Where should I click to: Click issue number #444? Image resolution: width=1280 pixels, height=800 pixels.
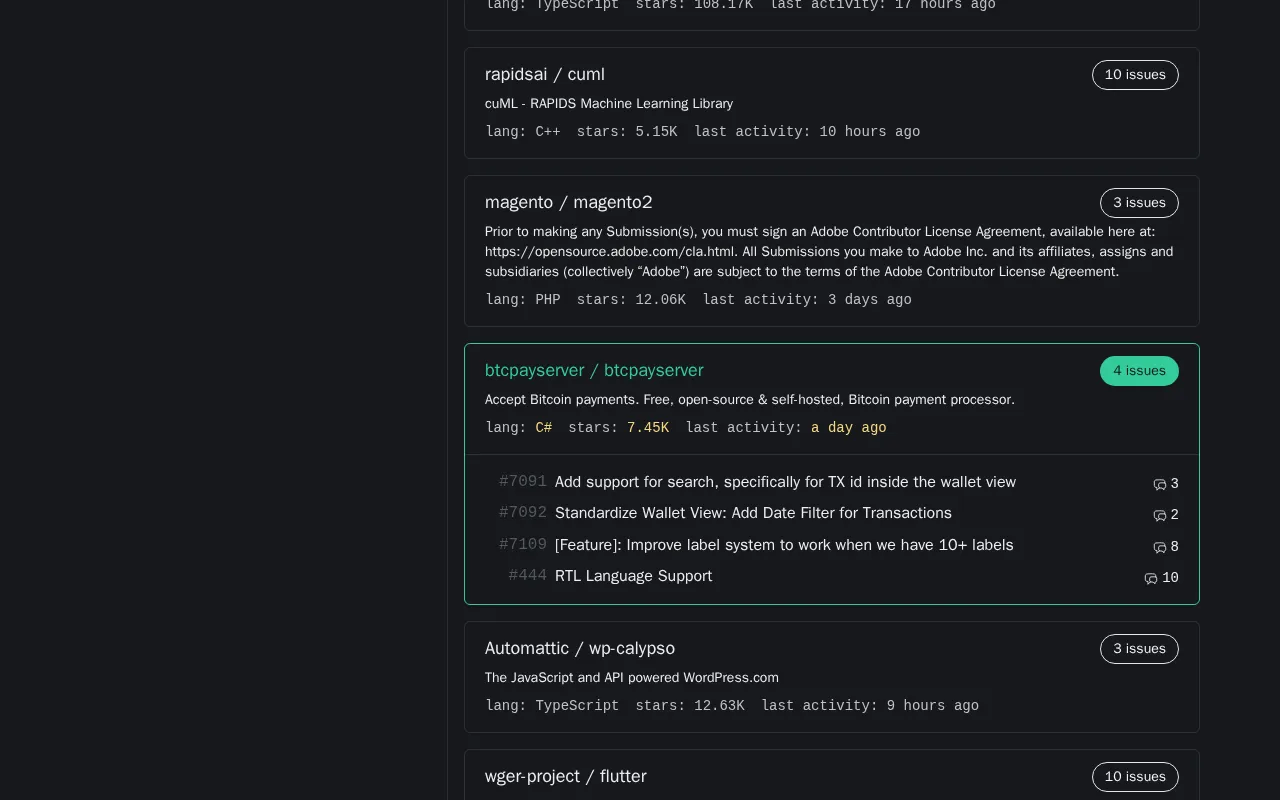tap(528, 576)
